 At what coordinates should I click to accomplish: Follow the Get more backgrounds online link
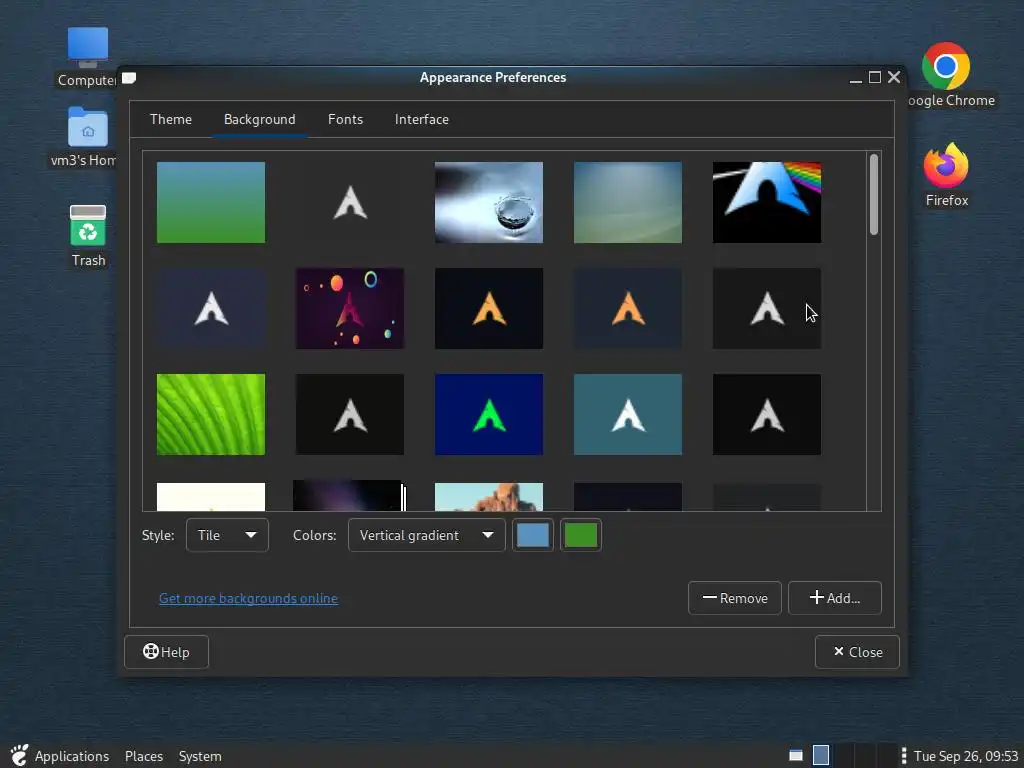tap(248, 598)
